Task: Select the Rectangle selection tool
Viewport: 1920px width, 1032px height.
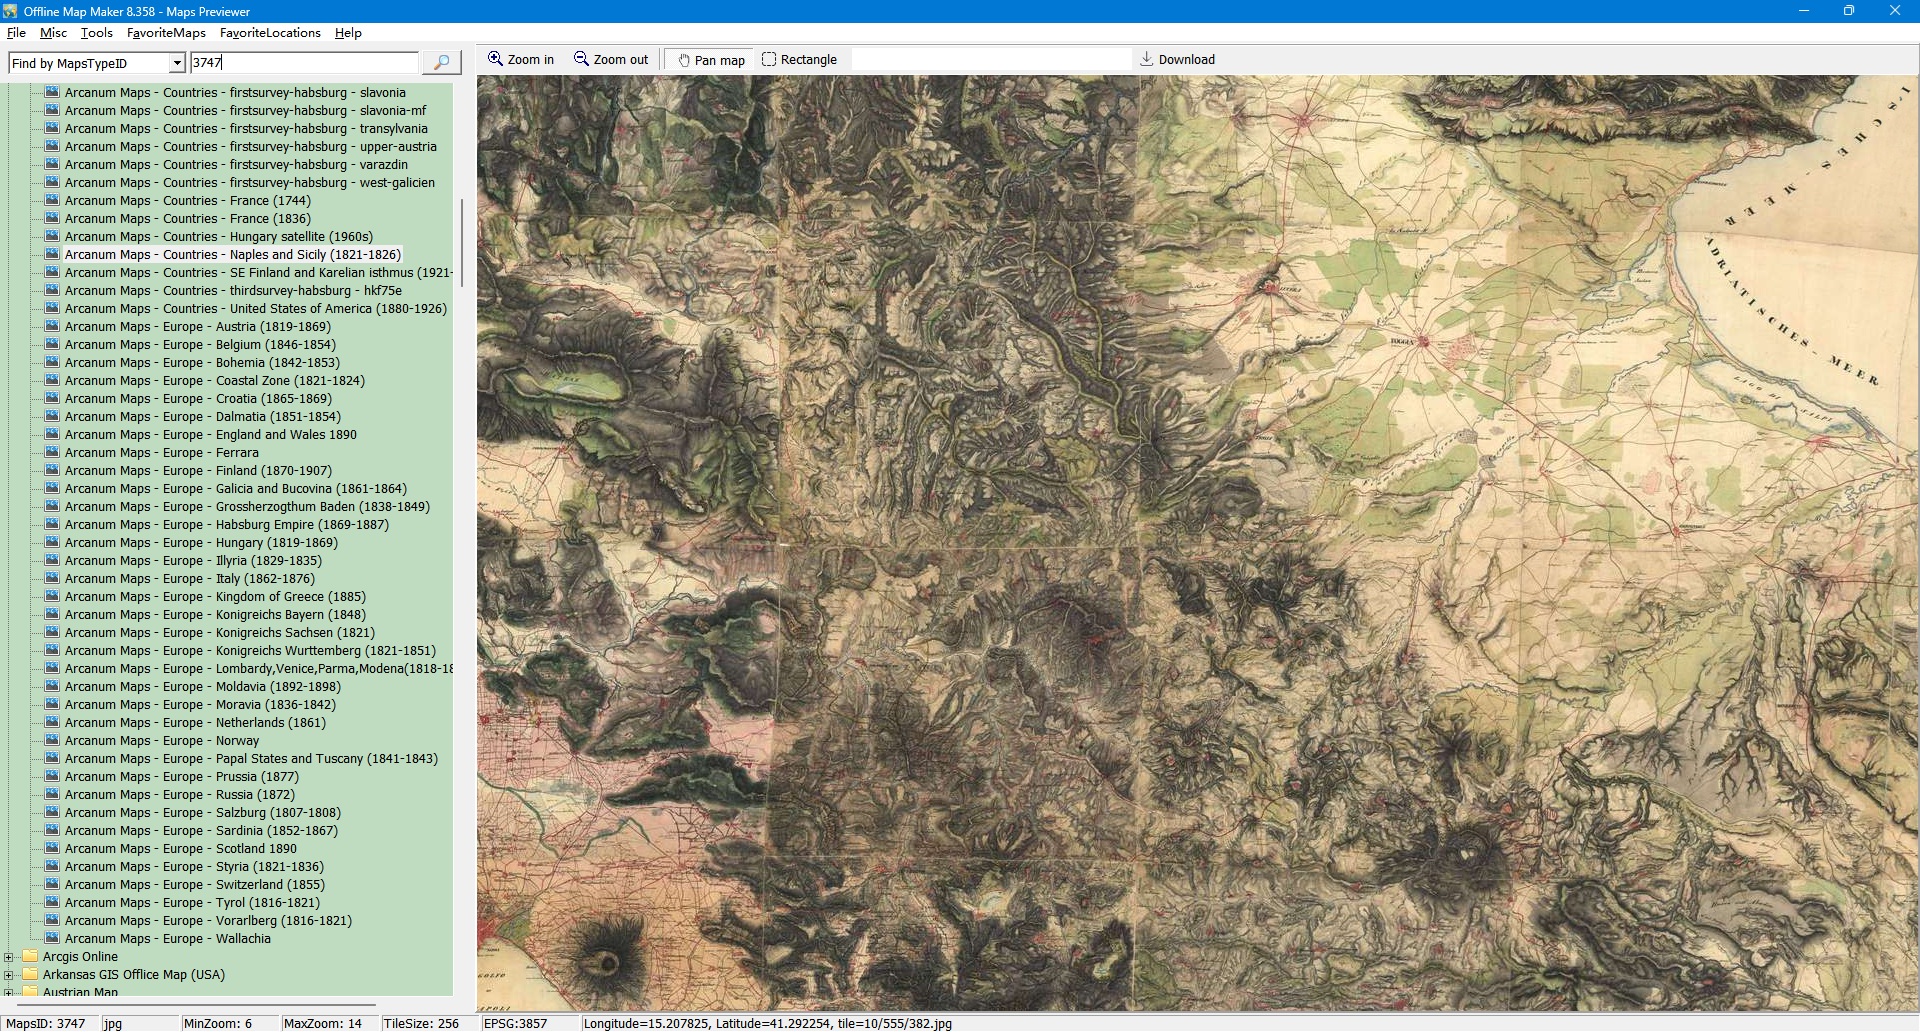Action: coord(799,60)
